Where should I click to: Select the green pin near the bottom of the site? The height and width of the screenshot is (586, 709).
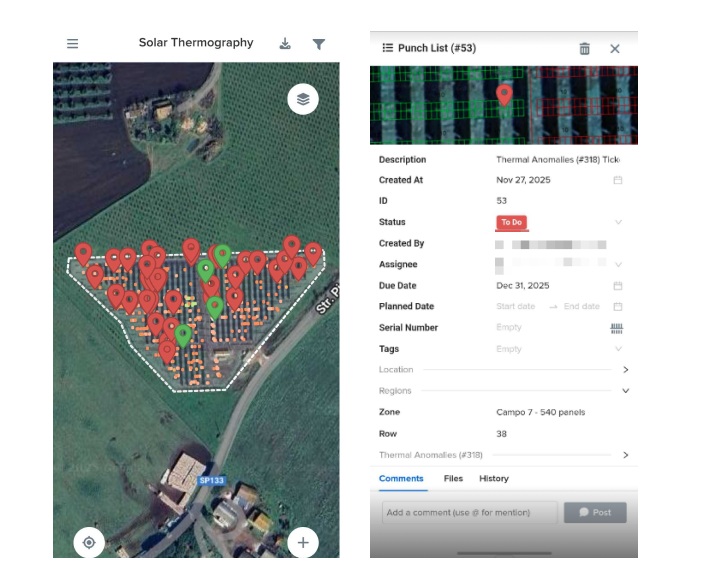click(183, 335)
